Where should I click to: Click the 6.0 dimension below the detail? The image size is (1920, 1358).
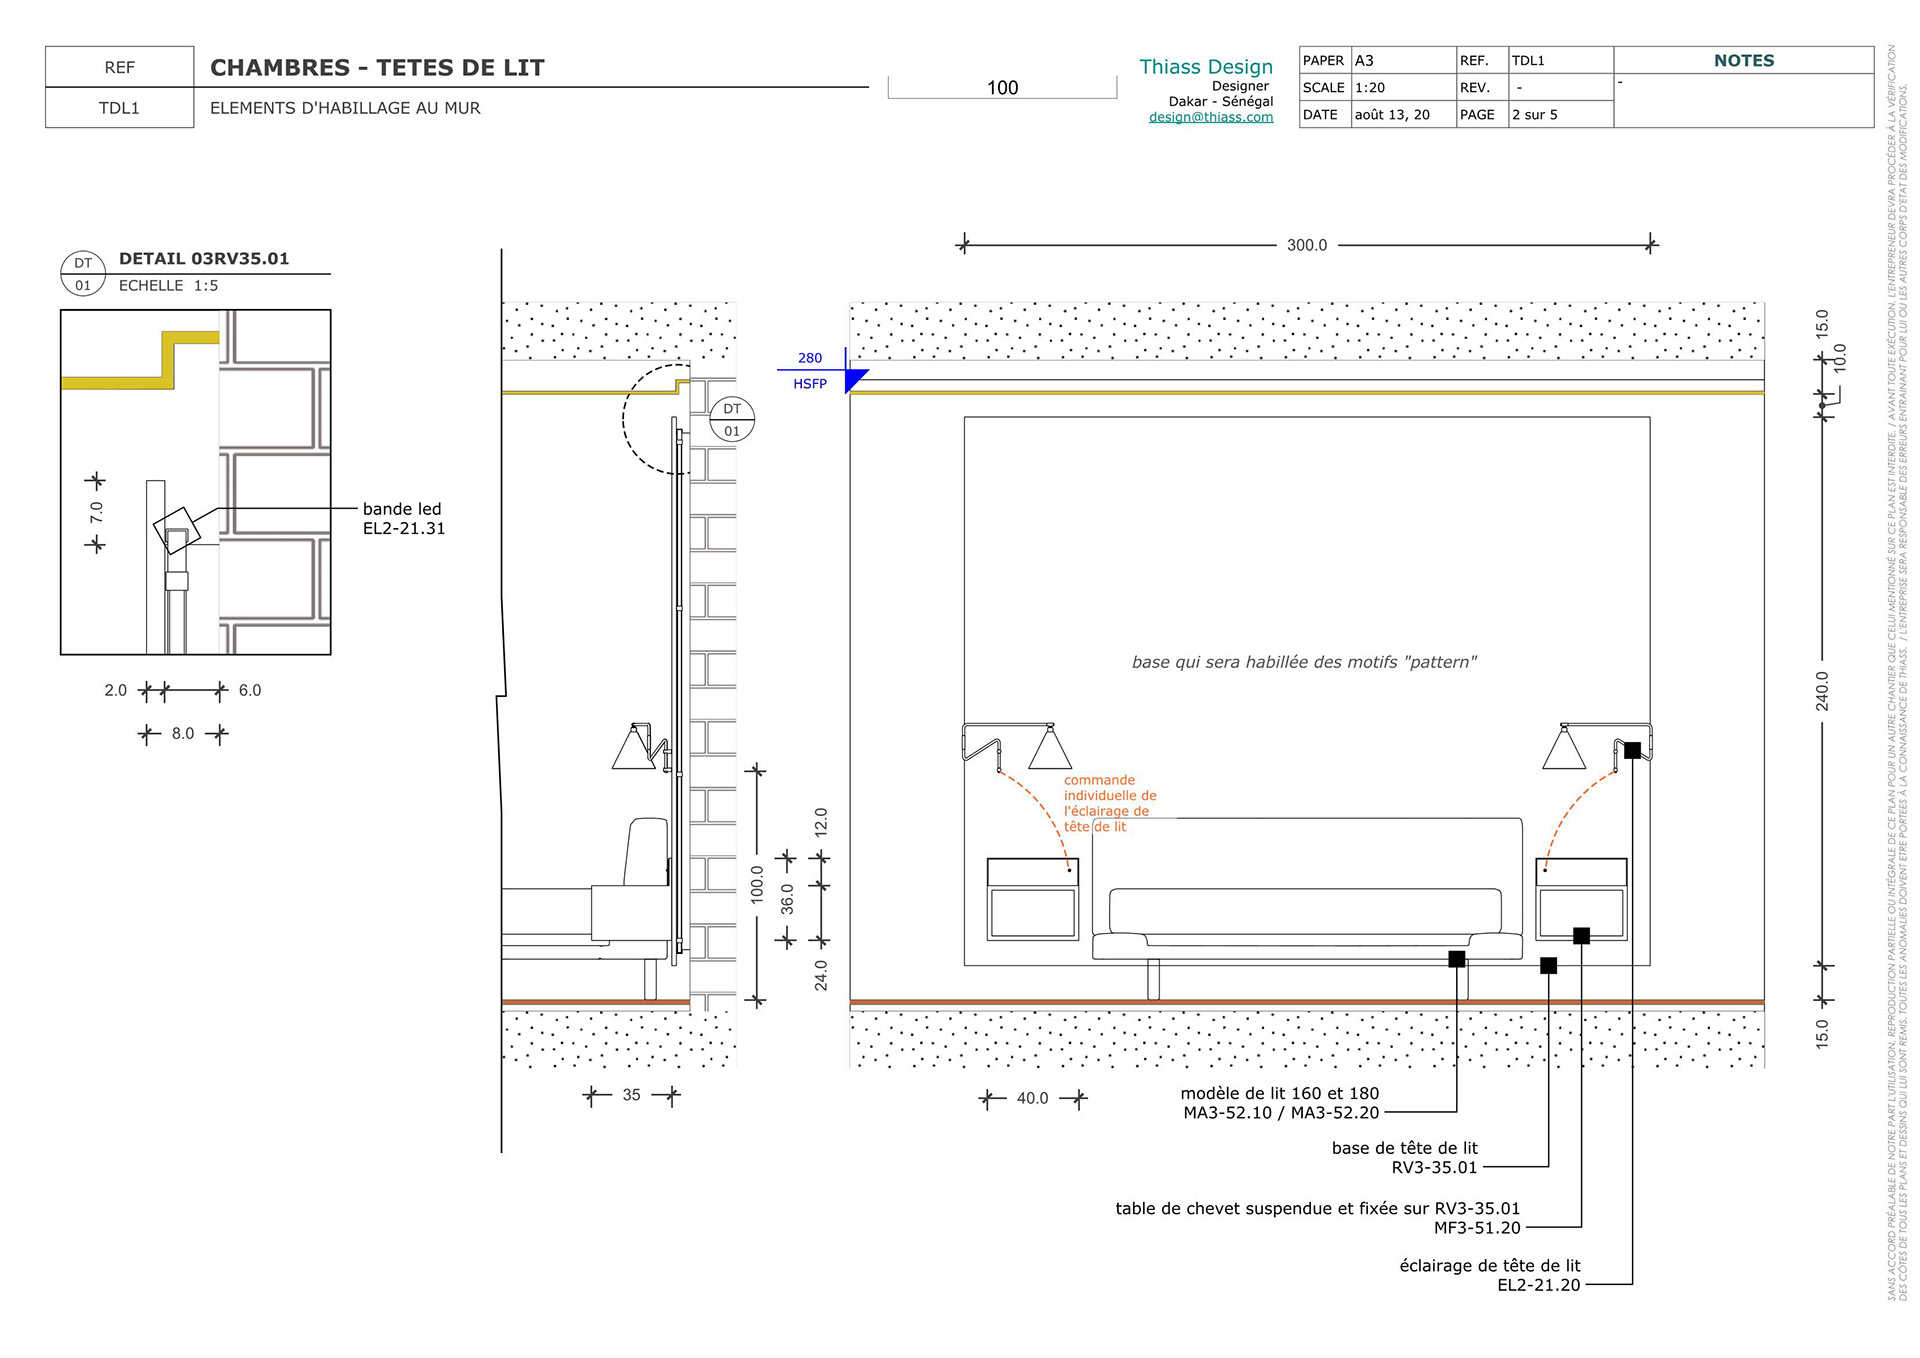coord(250,690)
